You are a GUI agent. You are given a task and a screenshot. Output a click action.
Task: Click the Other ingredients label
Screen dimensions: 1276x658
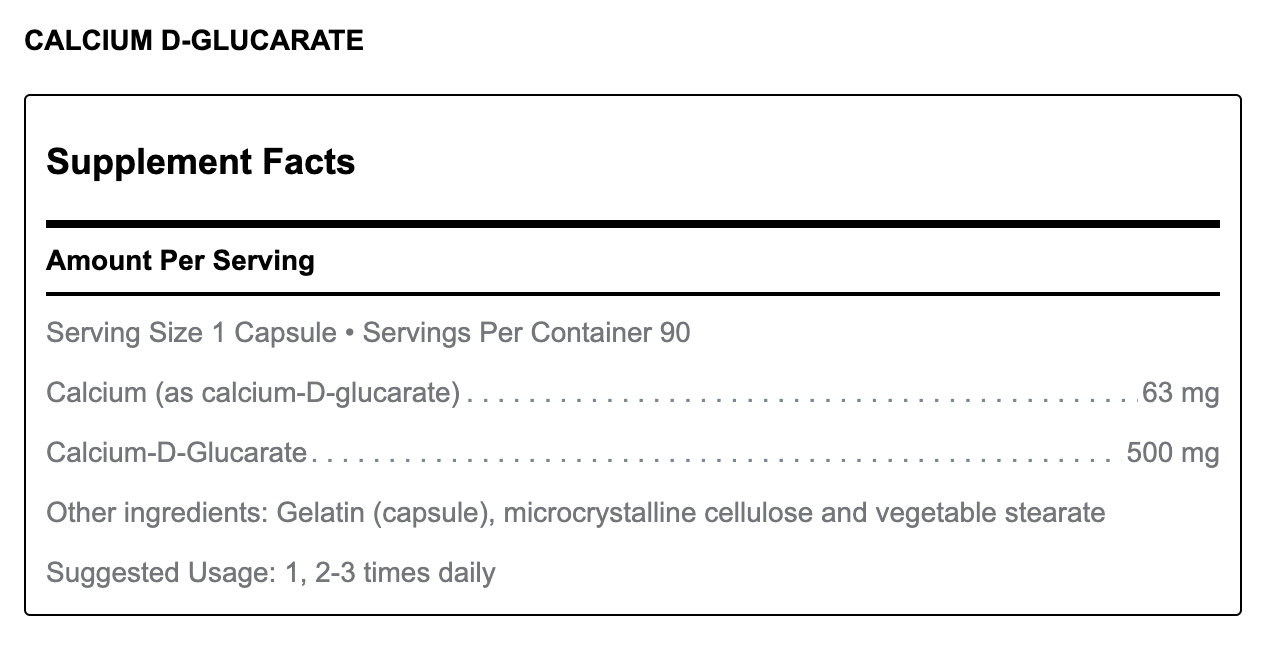click(x=152, y=513)
